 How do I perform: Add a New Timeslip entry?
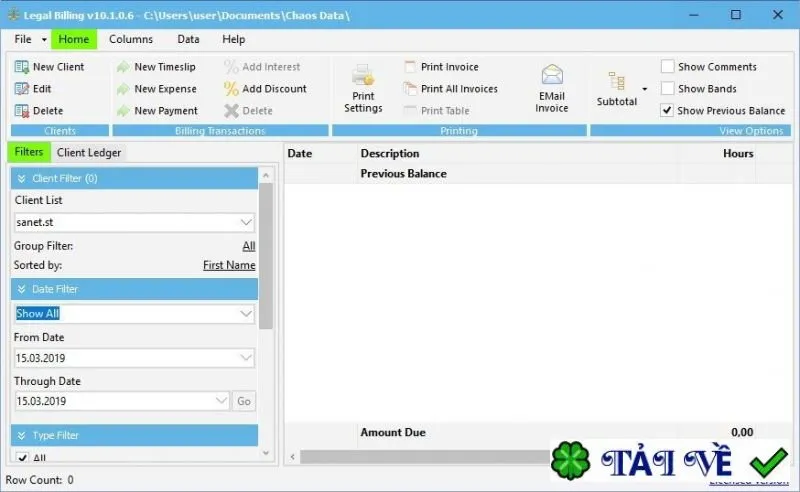(157, 67)
